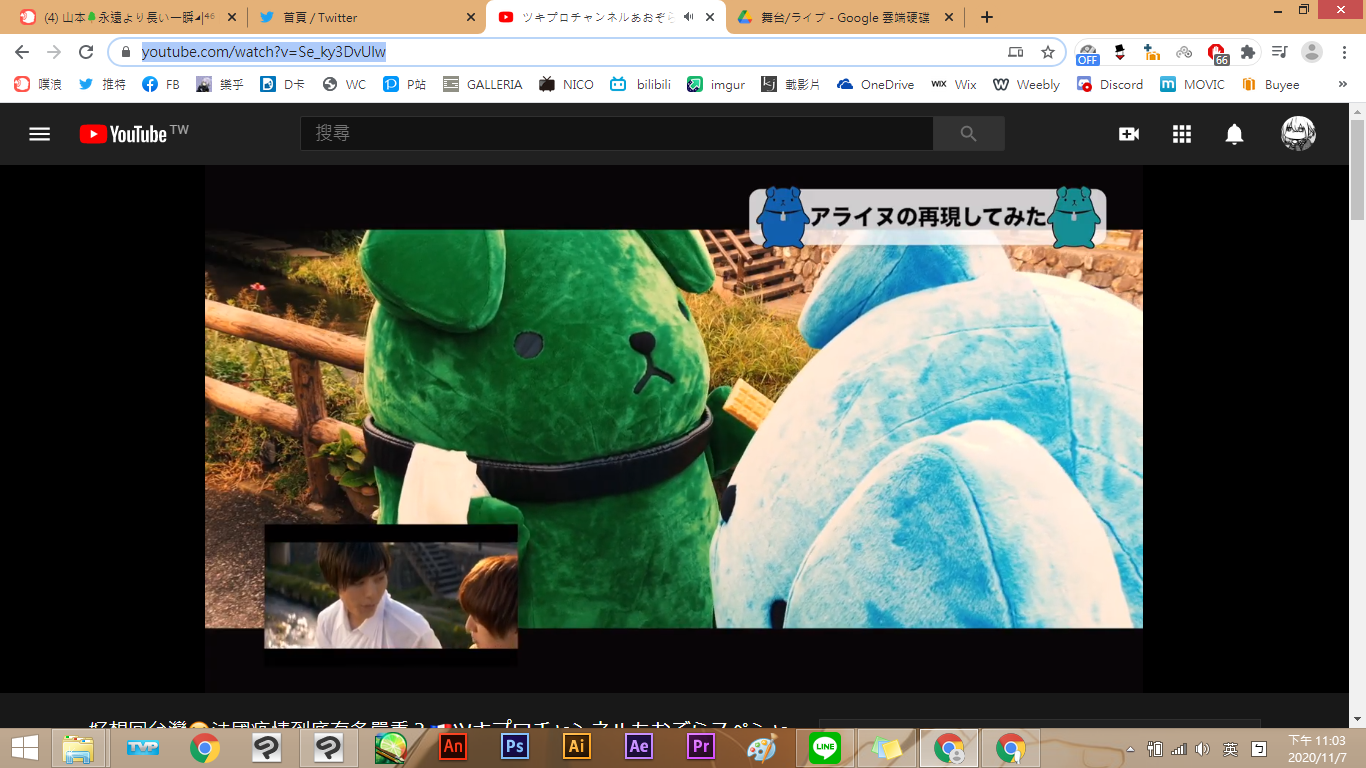
Task: Open the Create video camera icon
Action: pyautogui.click(x=1129, y=134)
